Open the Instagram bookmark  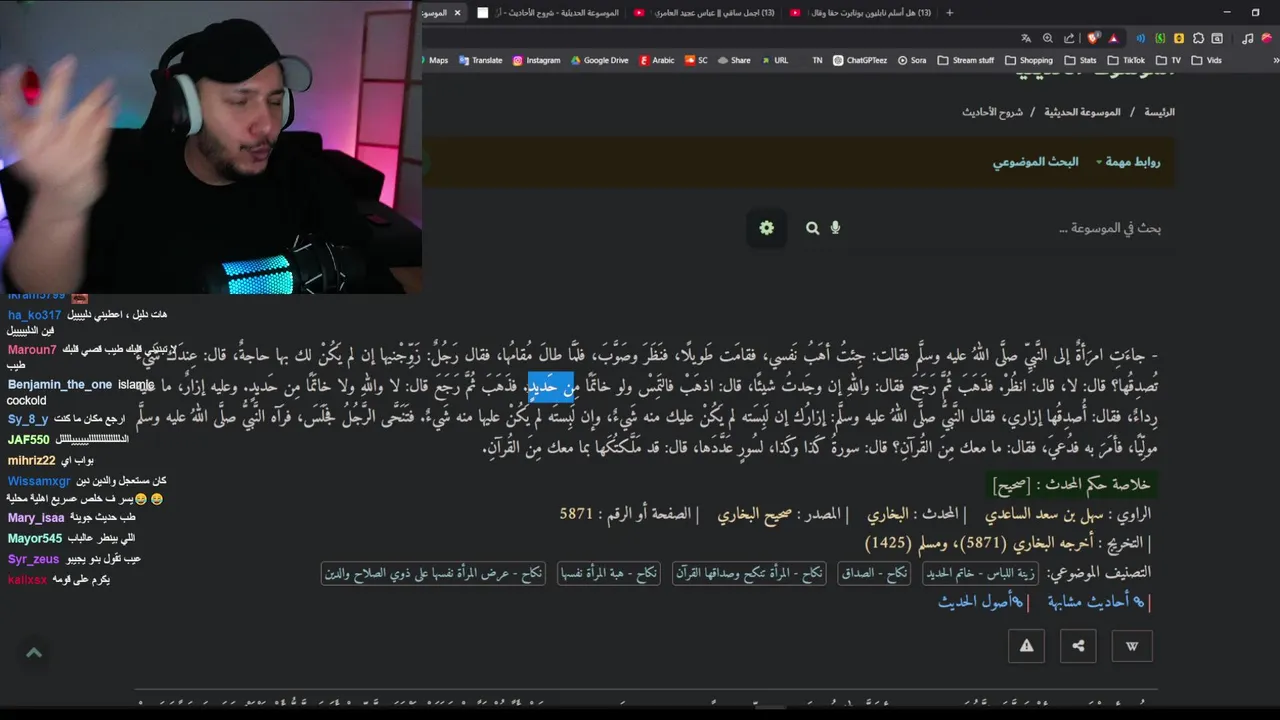point(536,60)
